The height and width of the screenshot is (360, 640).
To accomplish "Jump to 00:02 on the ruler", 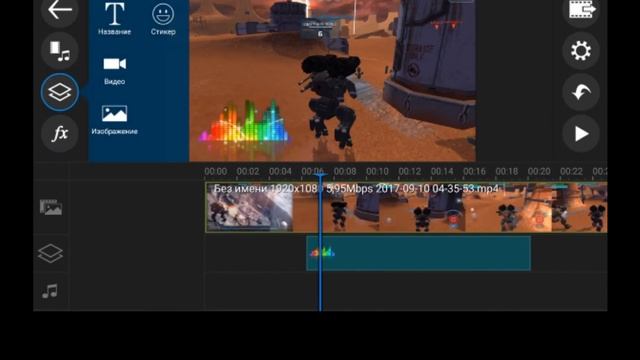I will [x=248, y=171].
